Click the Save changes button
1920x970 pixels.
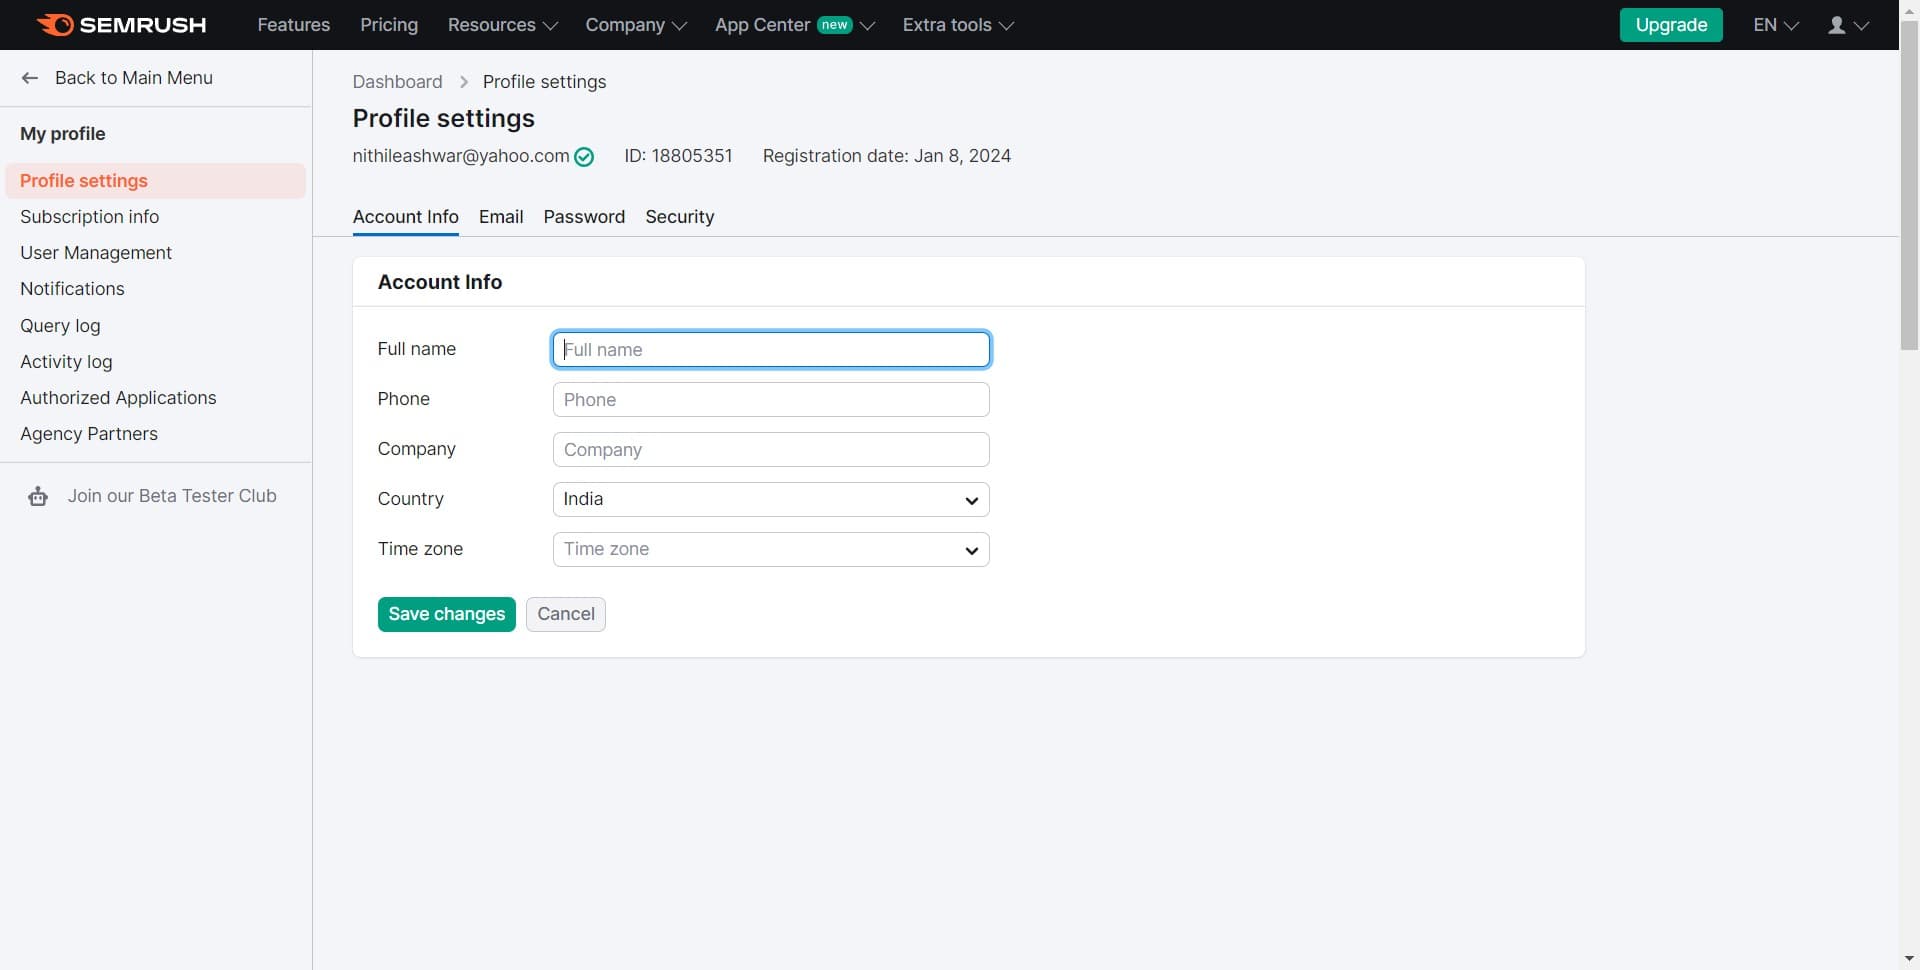pyautogui.click(x=446, y=614)
